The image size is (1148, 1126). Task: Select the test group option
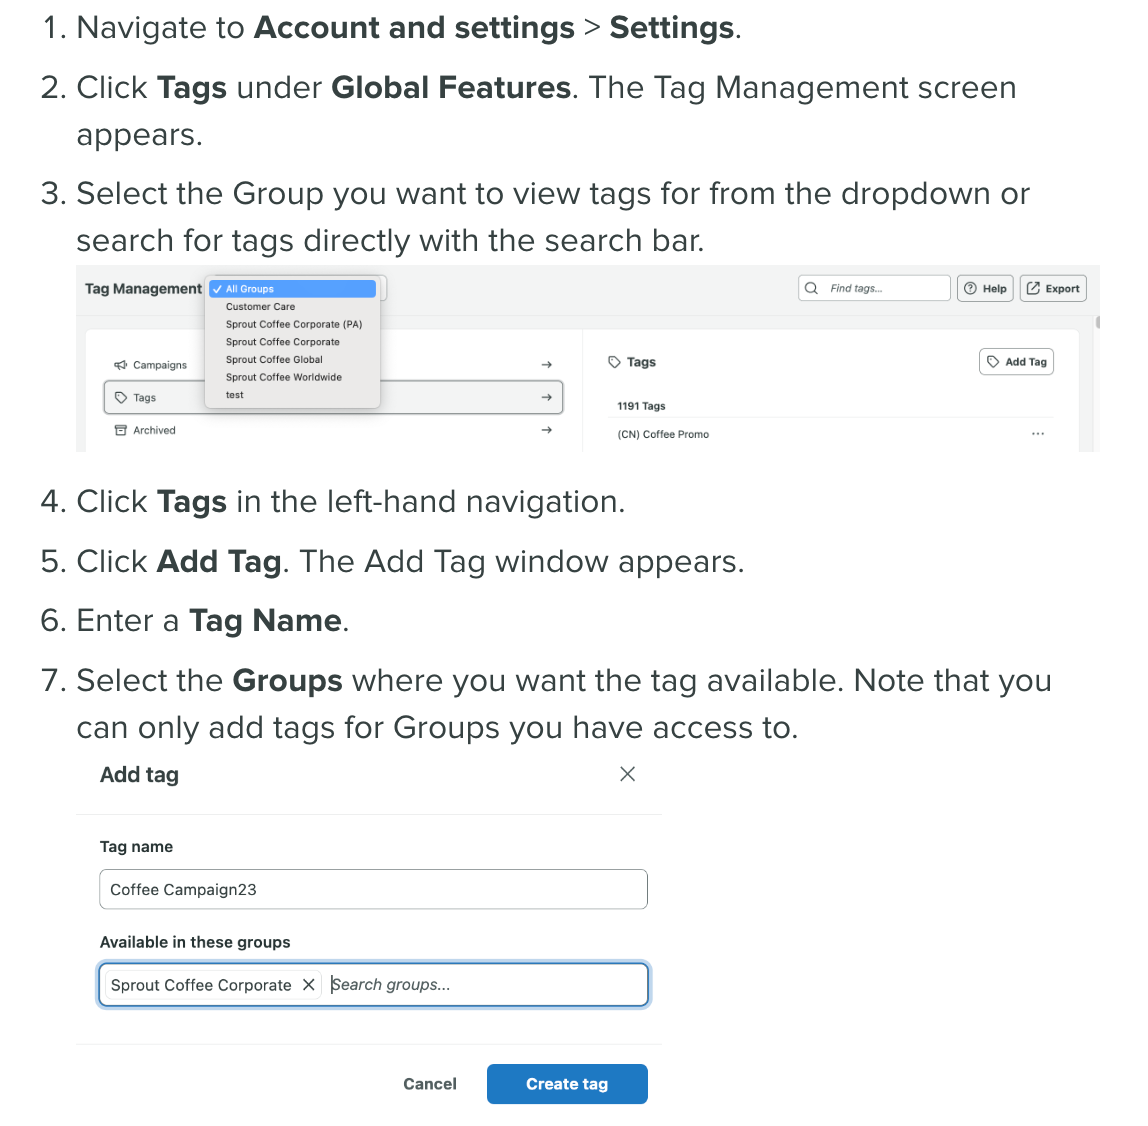(235, 395)
